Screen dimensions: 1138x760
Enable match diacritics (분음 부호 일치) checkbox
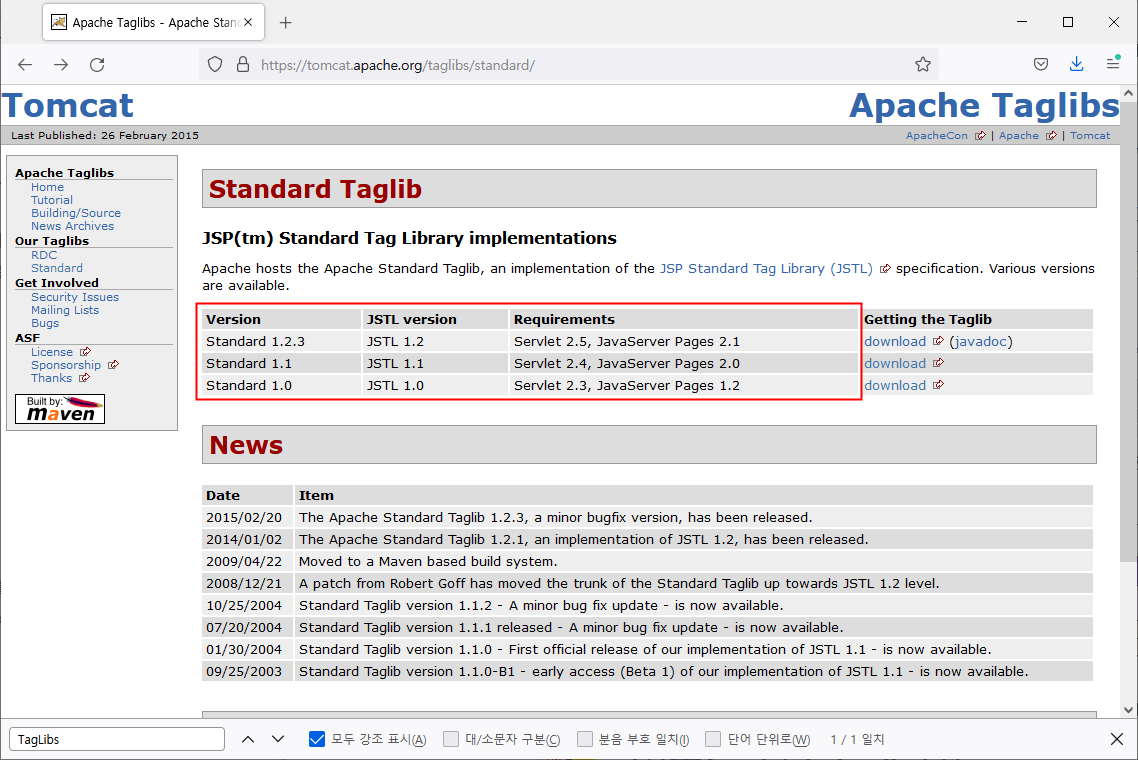coord(584,739)
